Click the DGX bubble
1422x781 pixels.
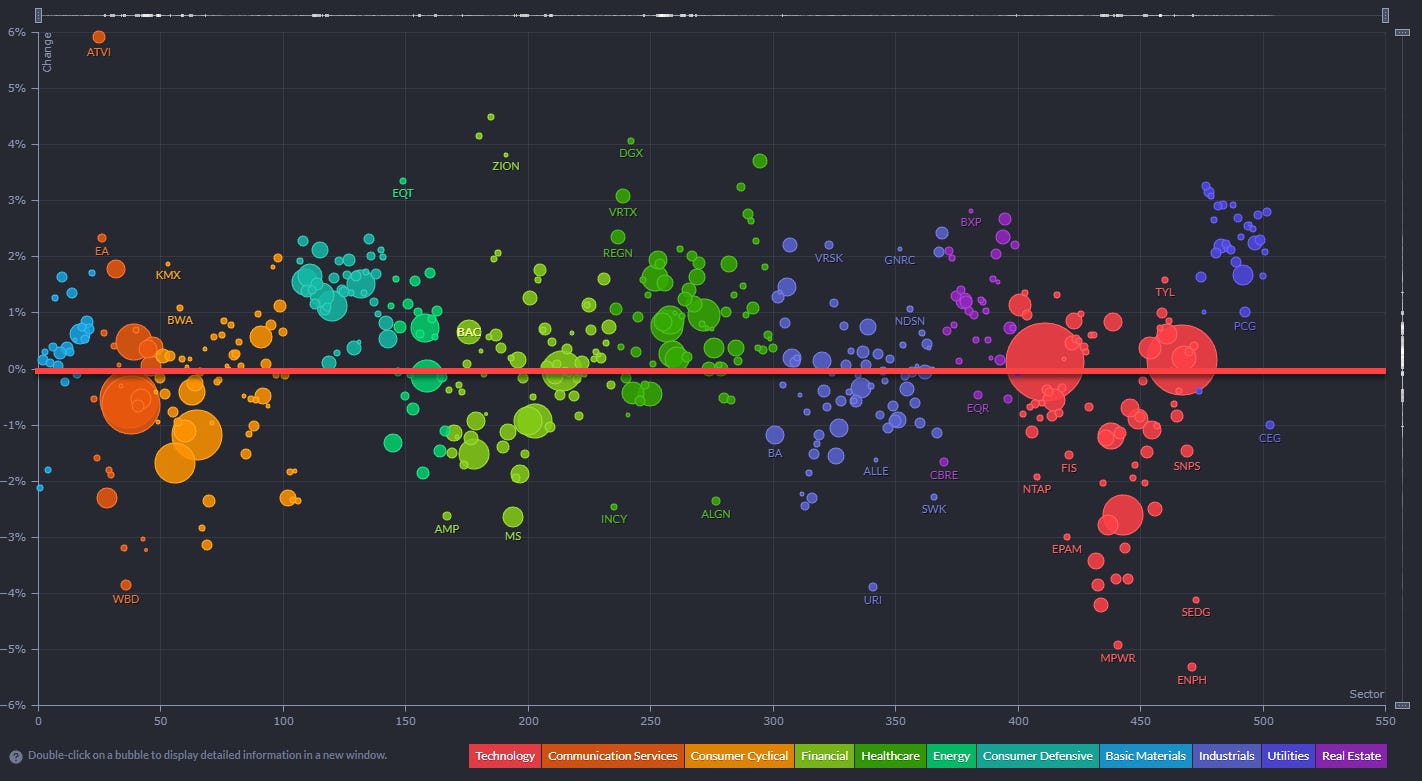[630, 141]
